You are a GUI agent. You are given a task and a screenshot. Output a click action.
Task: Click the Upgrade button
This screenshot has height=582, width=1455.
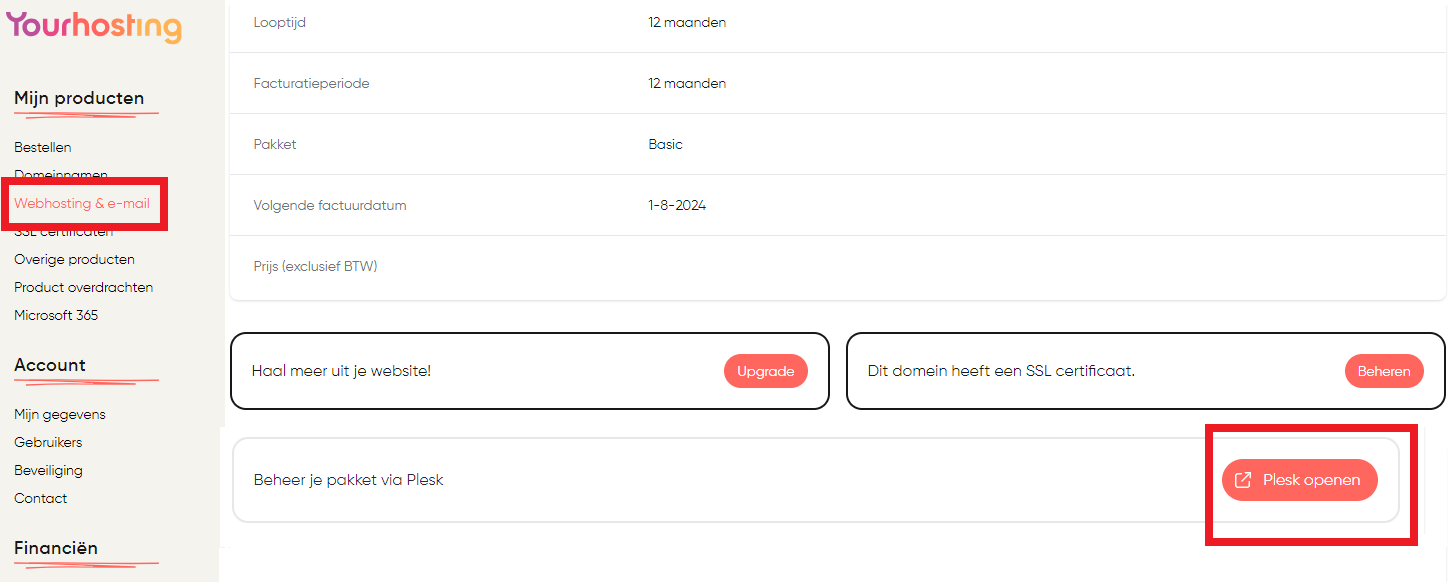click(765, 371)
